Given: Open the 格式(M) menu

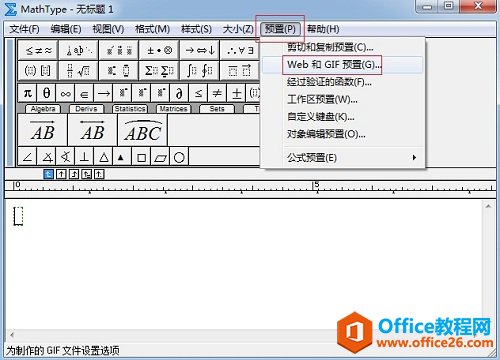Looking at the screenshot, I should tap(152, 29).
